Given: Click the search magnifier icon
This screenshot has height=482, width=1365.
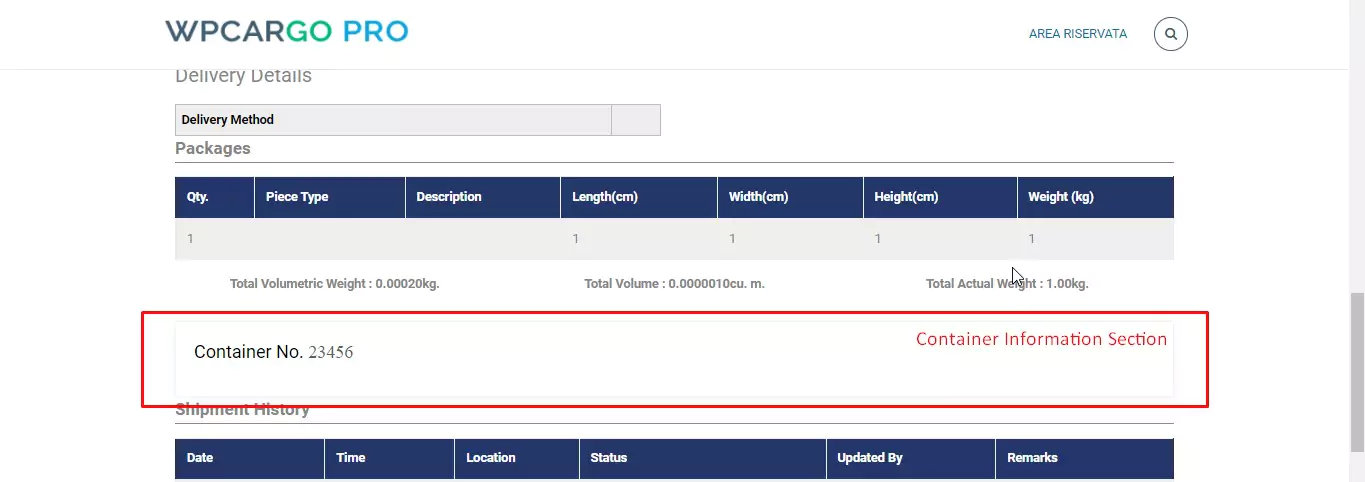Looking at the screenshot, I should 1170,34.
